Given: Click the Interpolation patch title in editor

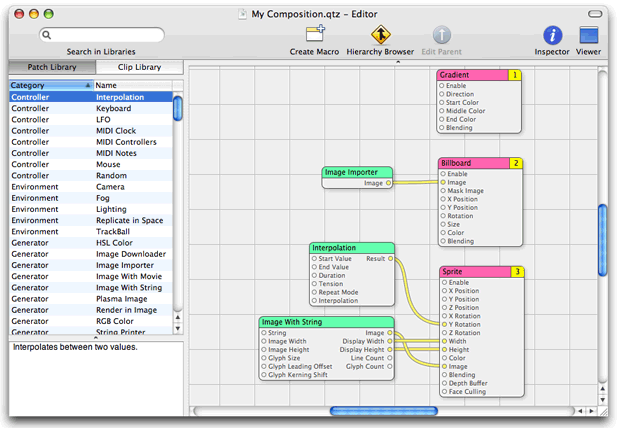Looking at the screenshot, I should (x=352, y=248).
